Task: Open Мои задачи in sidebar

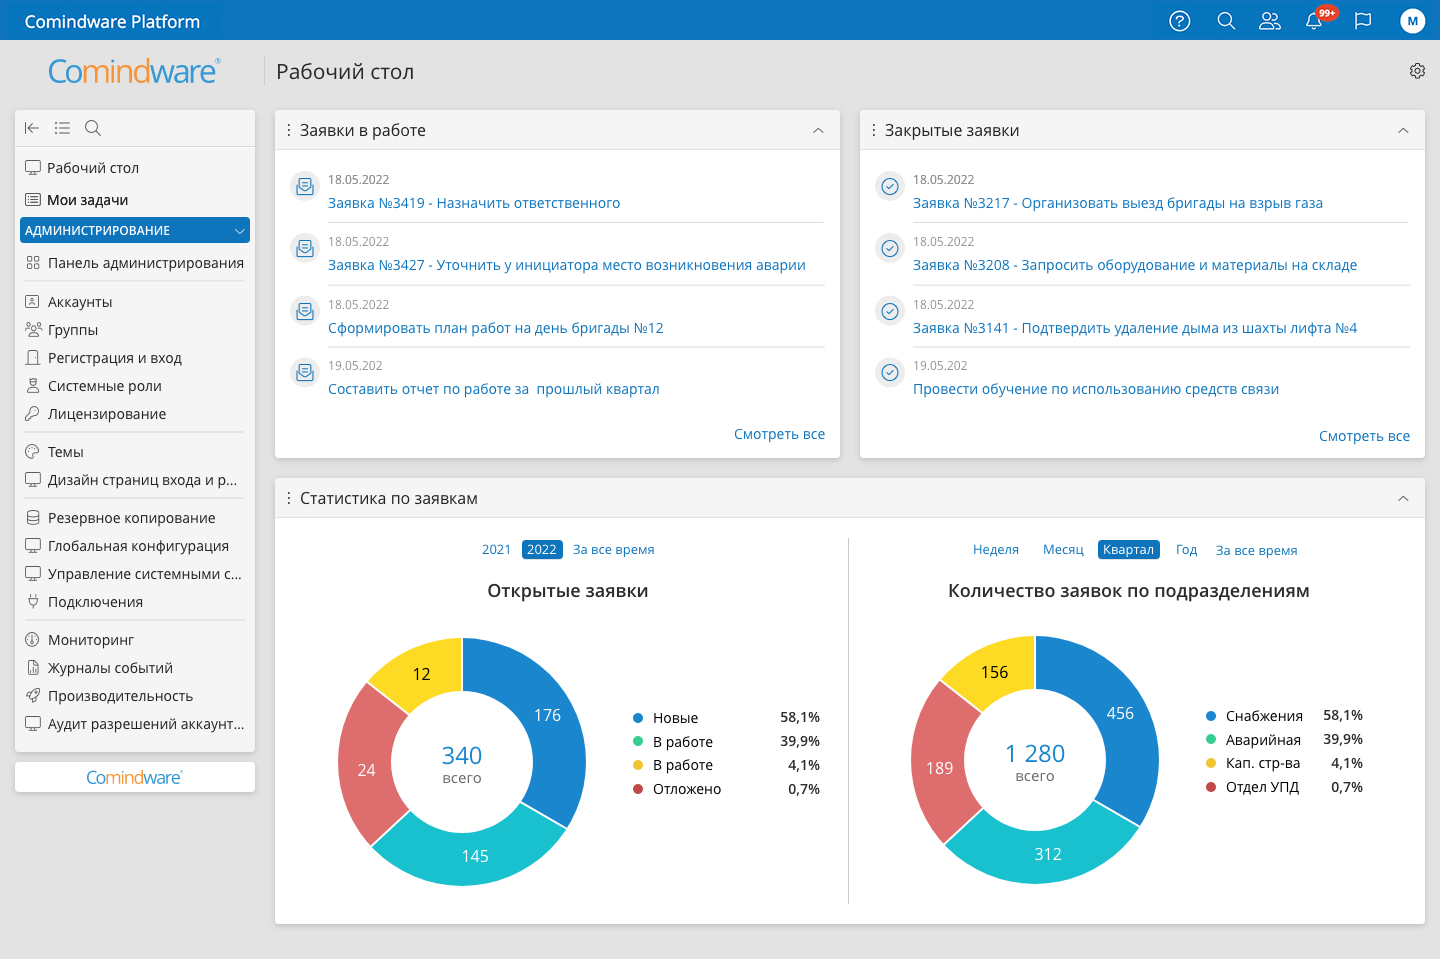Action: [x=87, y=200]
